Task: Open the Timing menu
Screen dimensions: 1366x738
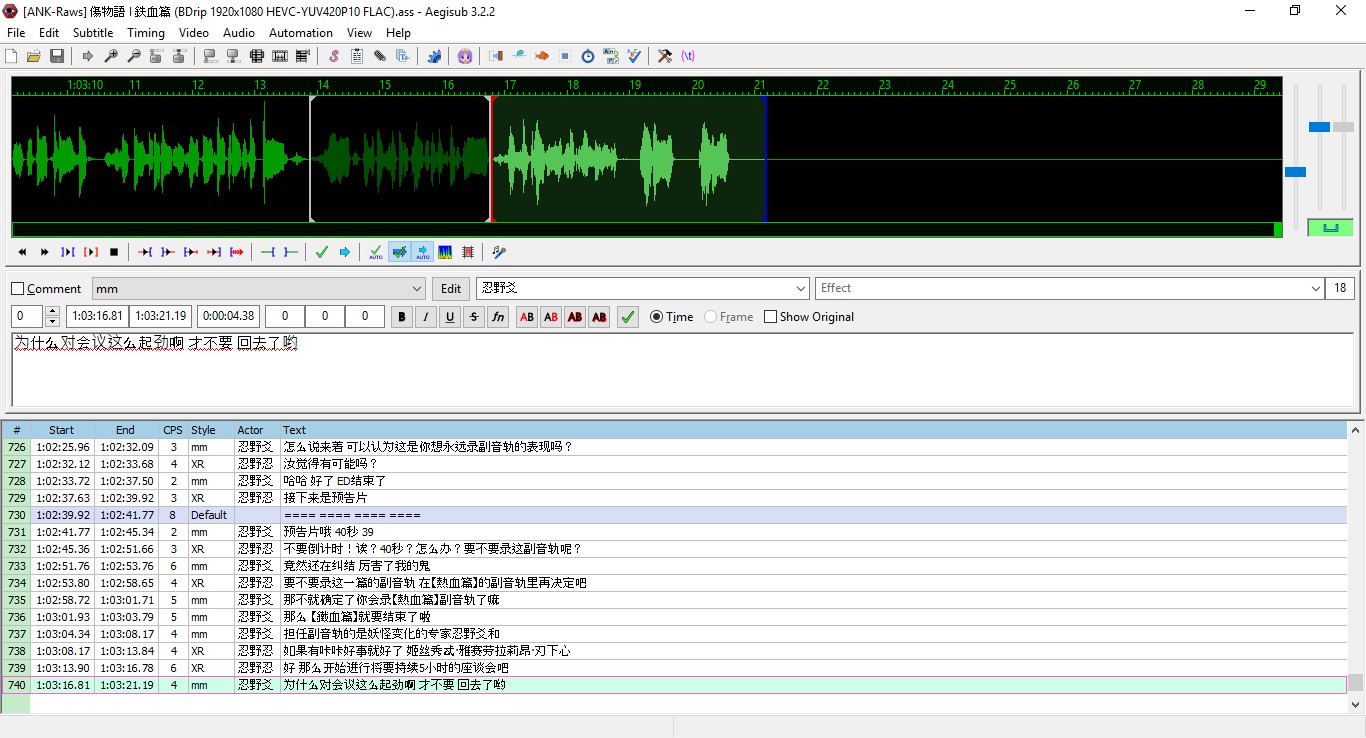Action: [146, 33]
